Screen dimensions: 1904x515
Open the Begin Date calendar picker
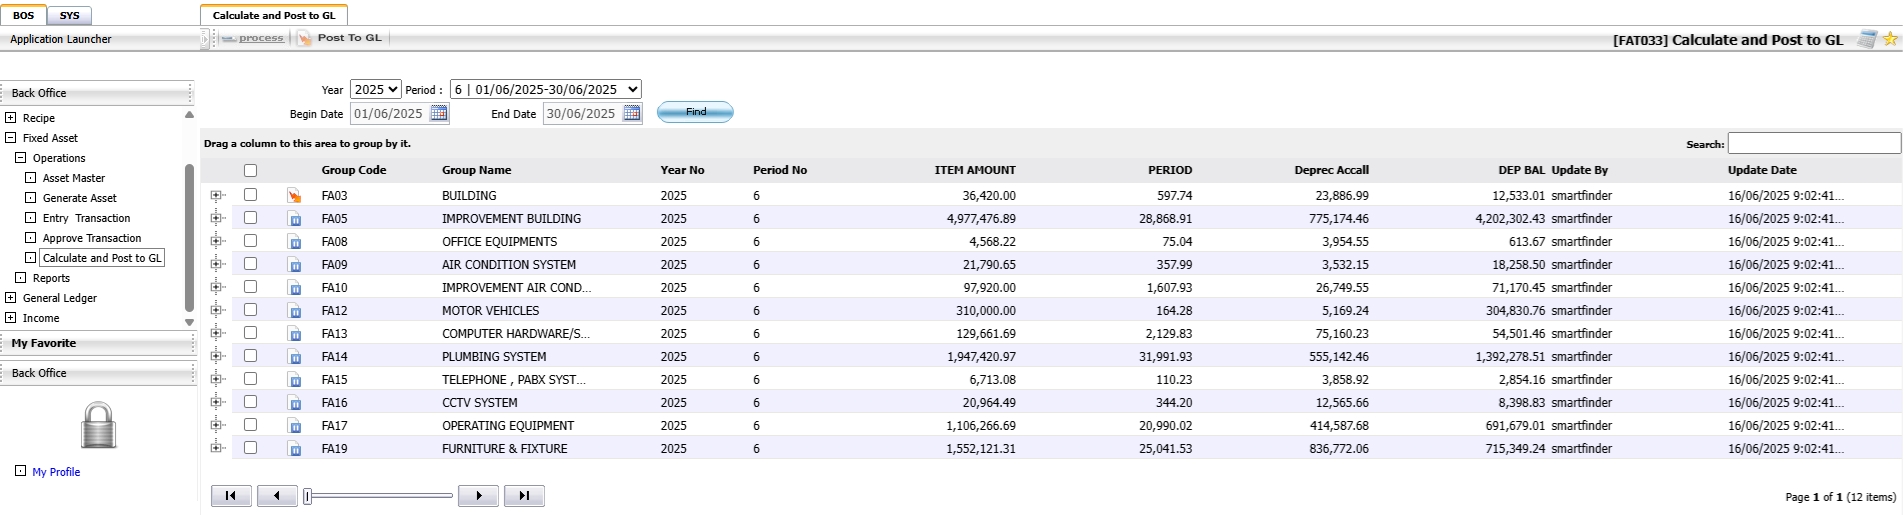(x=439, y=114)
